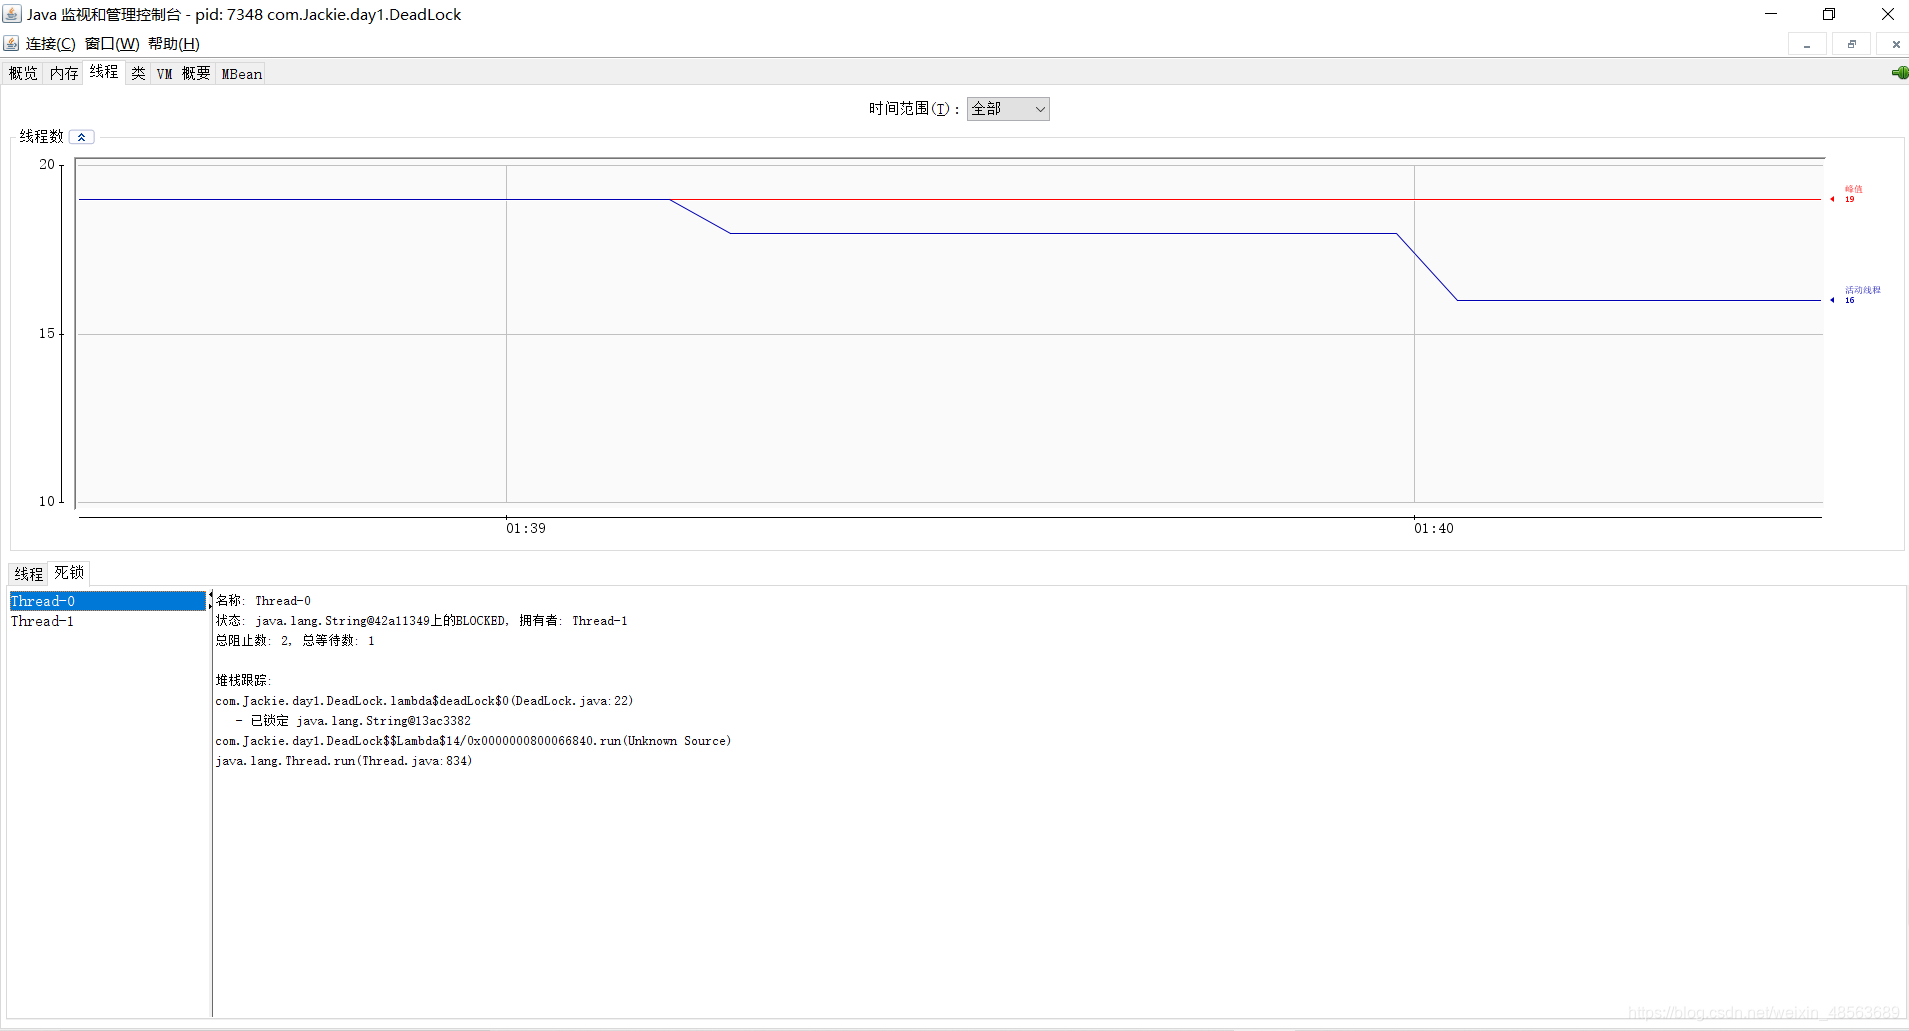Screen dimensions: 1909x1031
Task: Switch to the 类 tab
Action: pyautogui.click(x=138, y=73)
